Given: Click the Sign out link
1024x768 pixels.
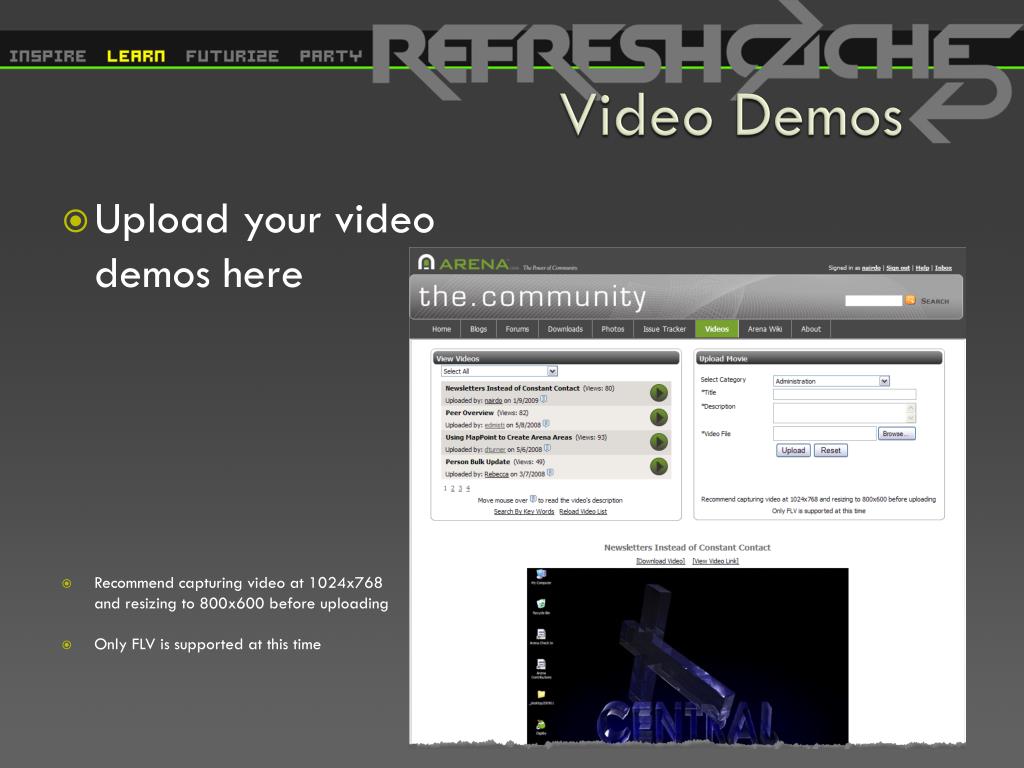Looking at the screenshot, I should click(898, 268).
